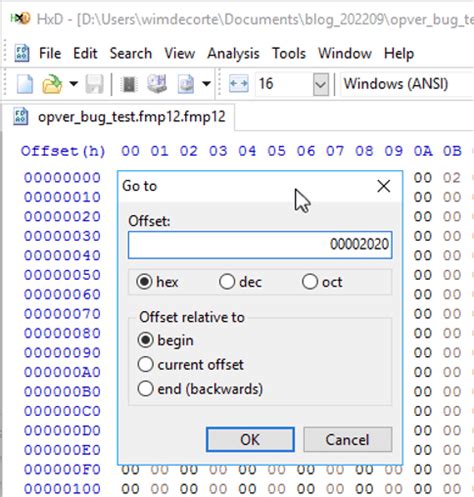
Task: Click the 02 byte in row 00000000
Action: 452,178
